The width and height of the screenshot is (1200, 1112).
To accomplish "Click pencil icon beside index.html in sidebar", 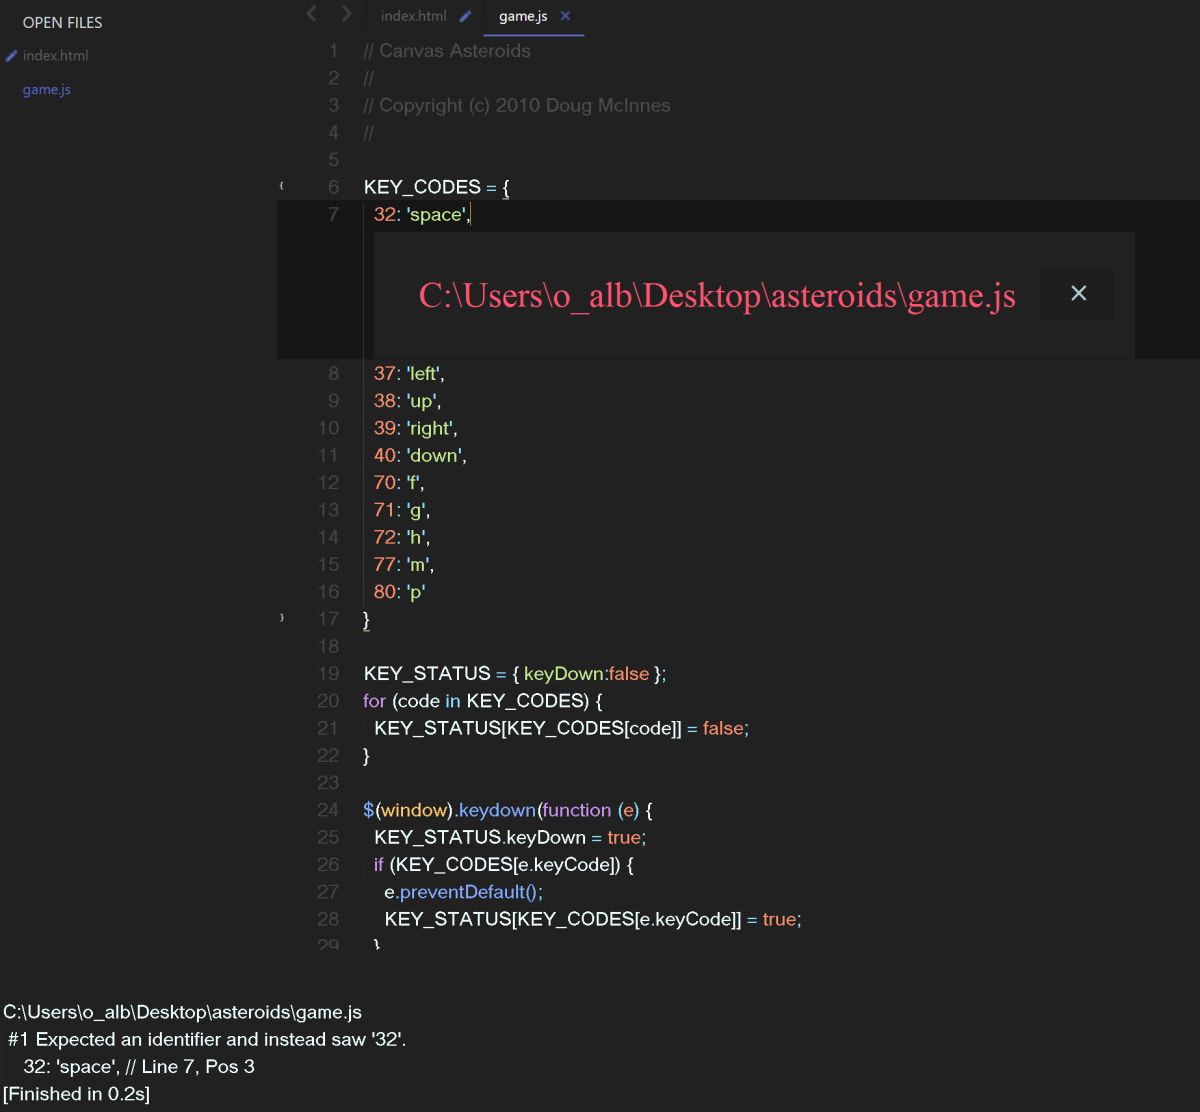I will (11, 56).
